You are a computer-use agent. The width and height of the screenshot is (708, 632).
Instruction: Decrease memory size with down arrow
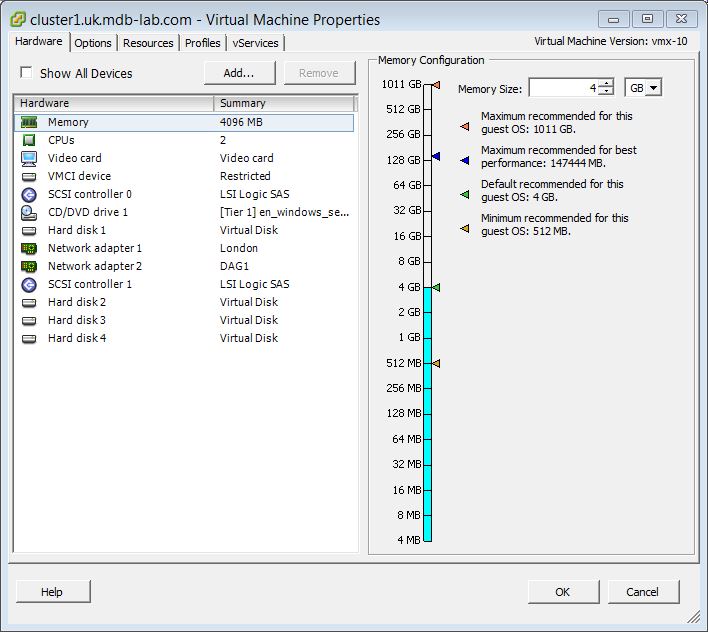coord(606,93)
